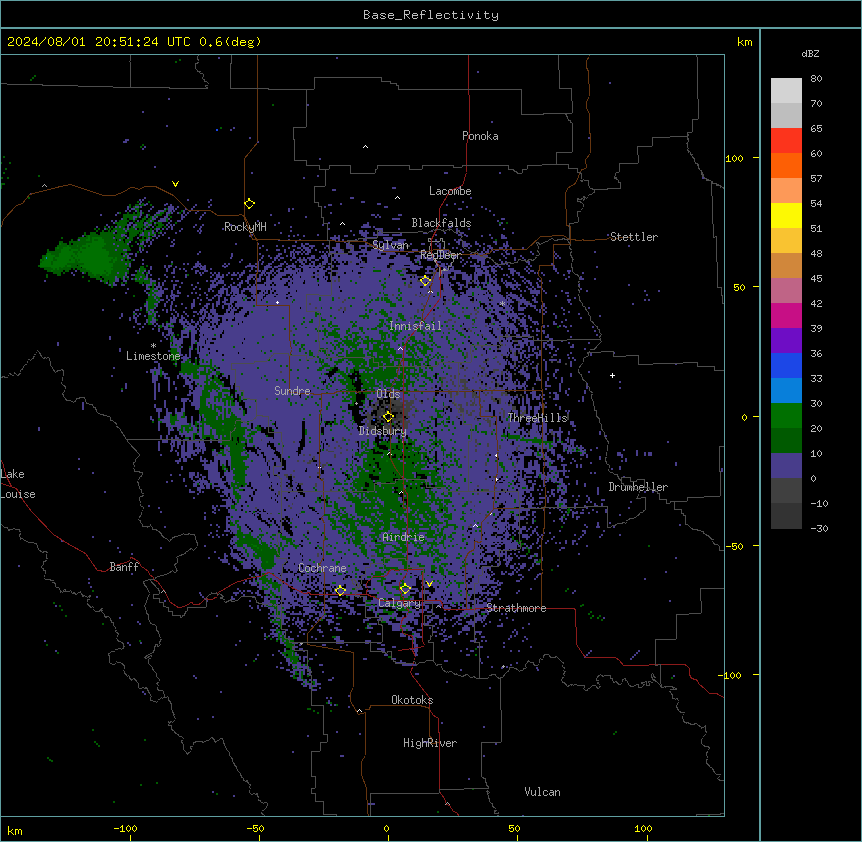
Task: Select the Lacombe city label
Action: [450, 191]
